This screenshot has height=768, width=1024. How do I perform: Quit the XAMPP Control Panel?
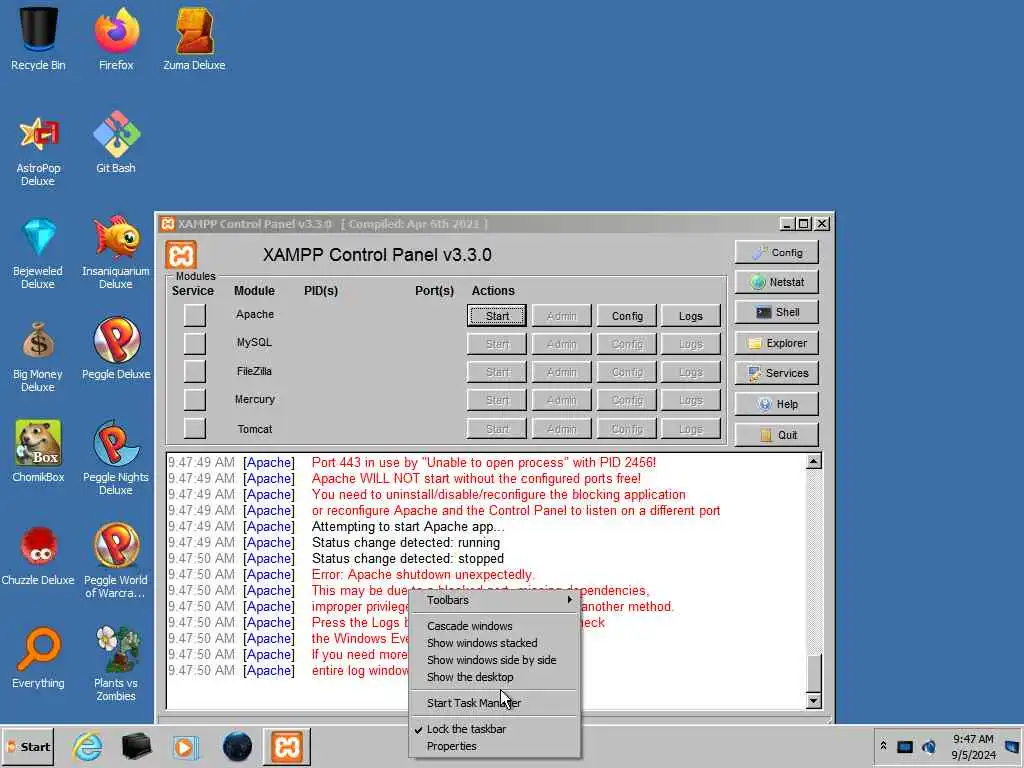point(776,435)
